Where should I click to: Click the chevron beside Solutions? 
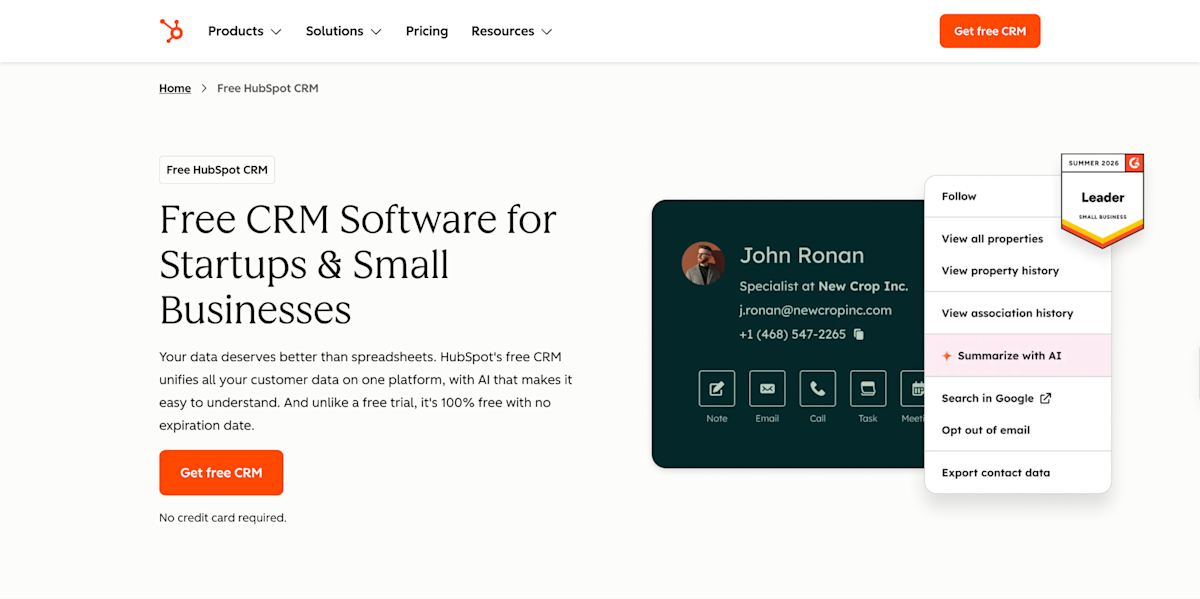pos(376,32)
